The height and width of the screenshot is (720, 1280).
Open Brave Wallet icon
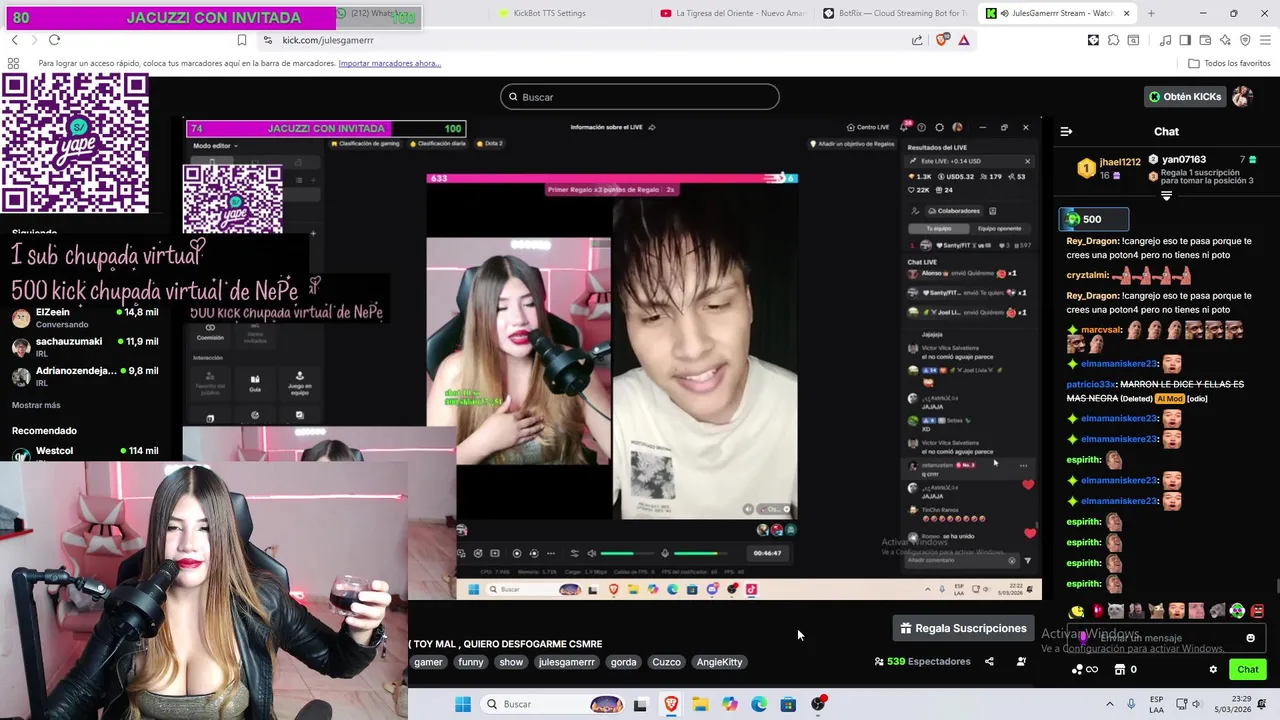1206,40
